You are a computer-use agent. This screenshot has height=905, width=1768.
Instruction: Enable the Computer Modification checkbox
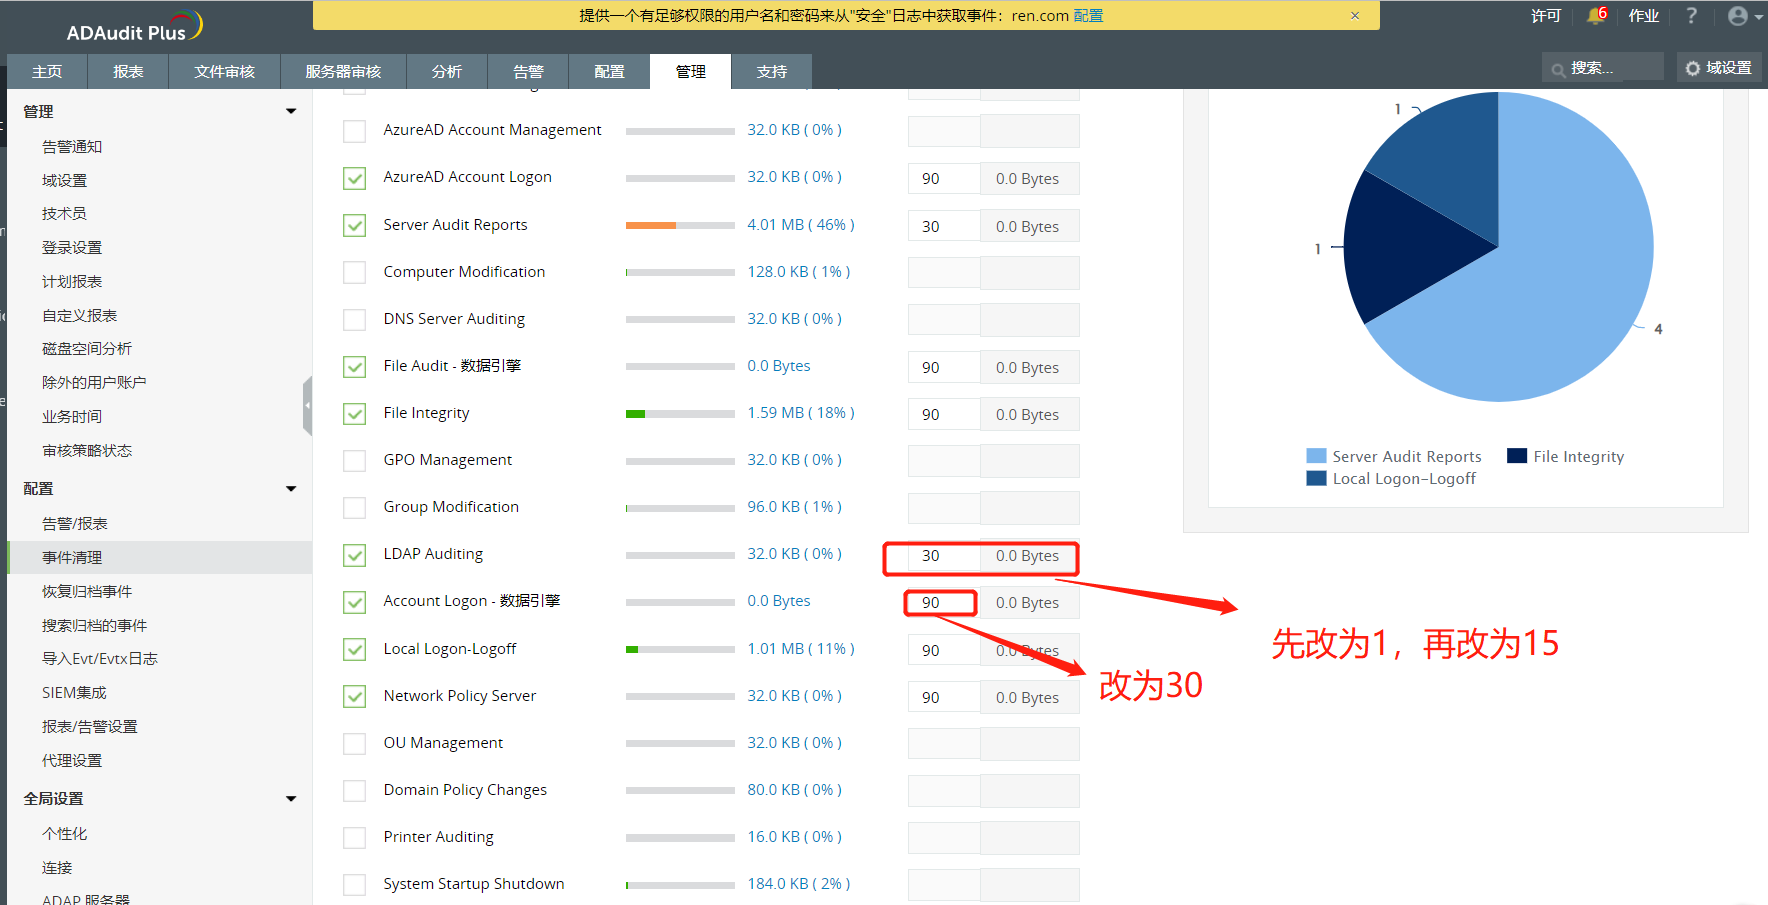coord(354,272)
